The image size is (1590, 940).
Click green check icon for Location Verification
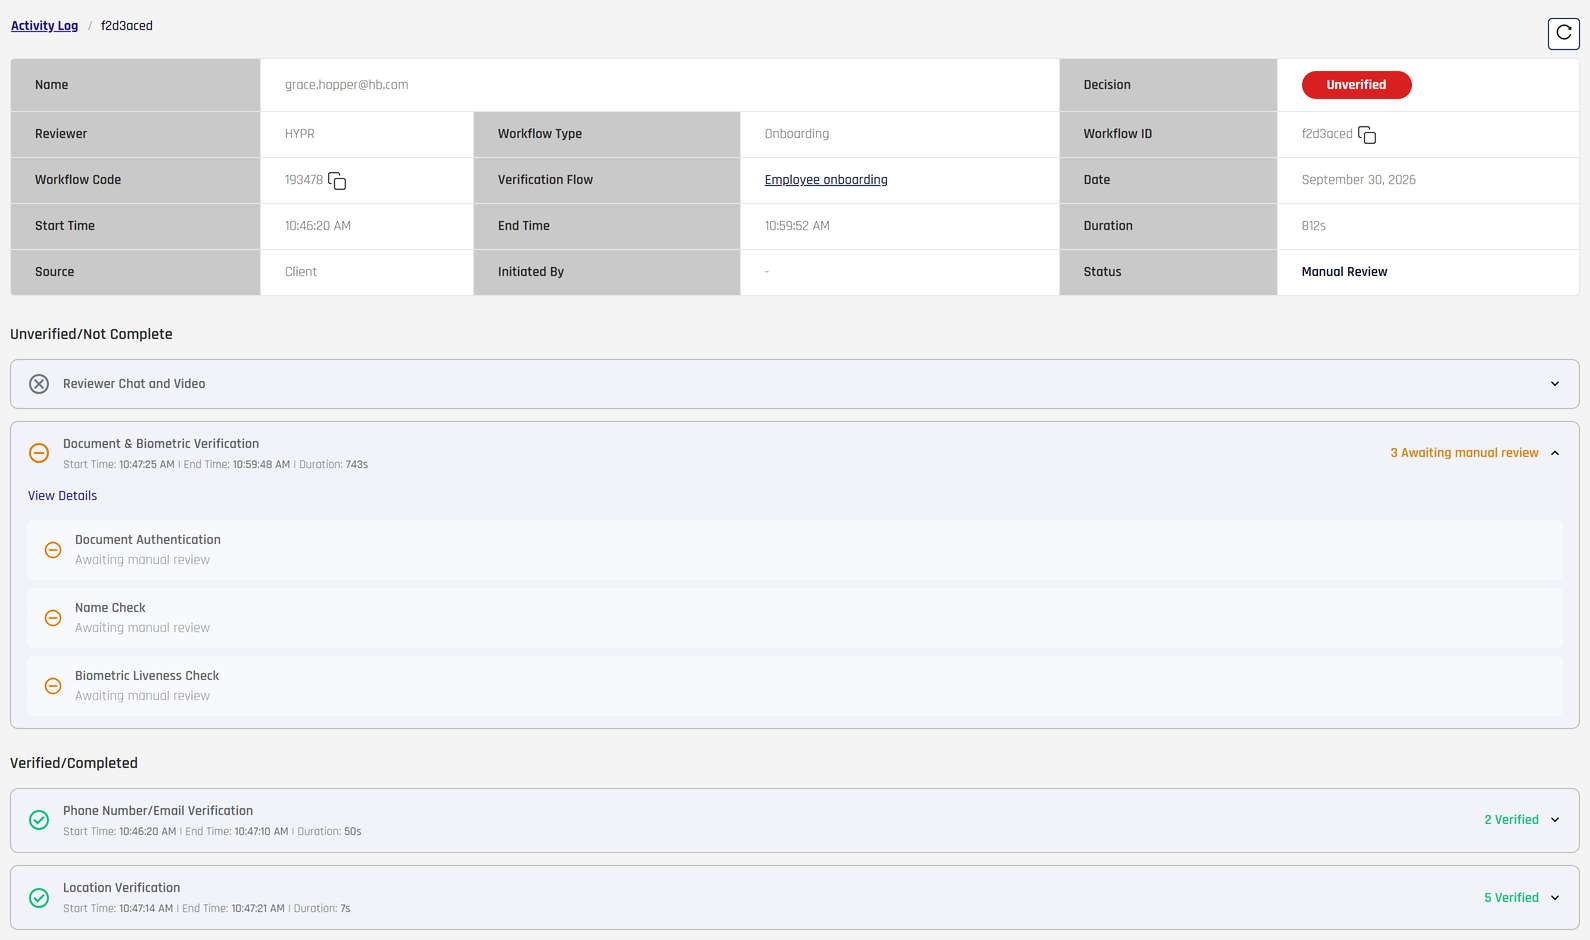click(39, 898)
